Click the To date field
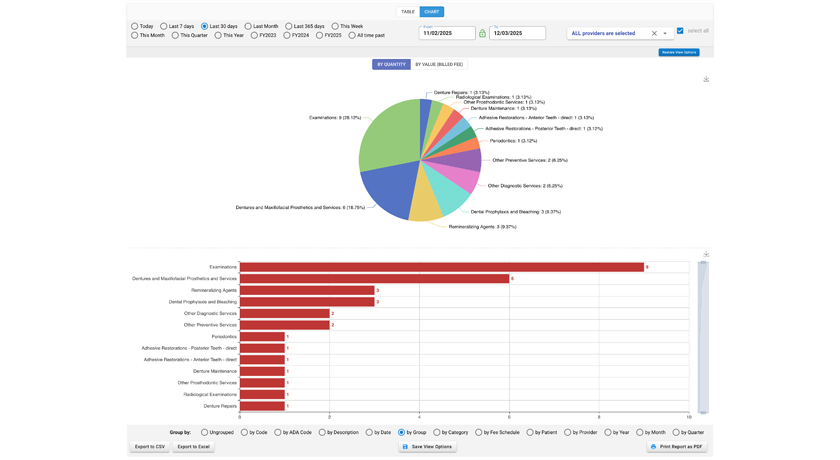Viewport: 840px width, 460px height. [518, 33]
